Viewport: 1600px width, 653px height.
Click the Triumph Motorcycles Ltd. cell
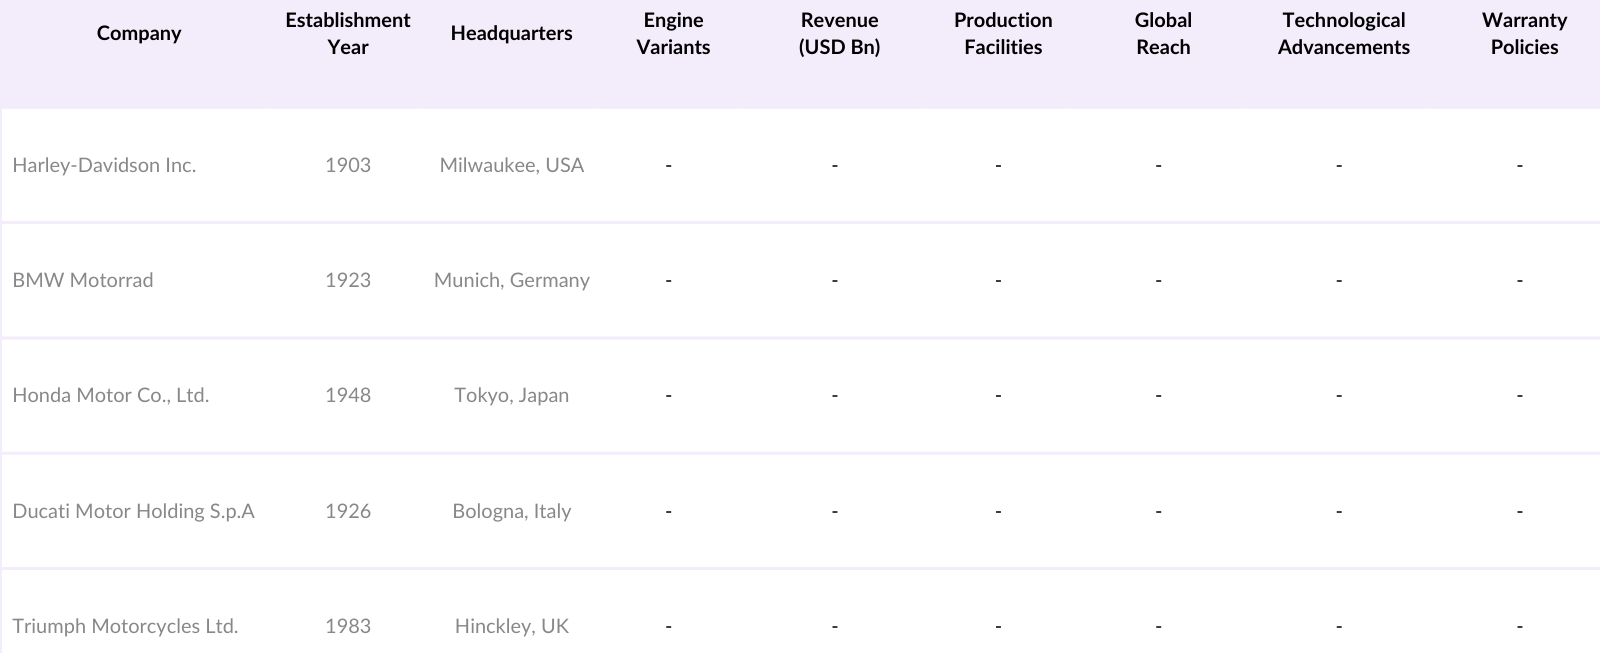(125, 627)
